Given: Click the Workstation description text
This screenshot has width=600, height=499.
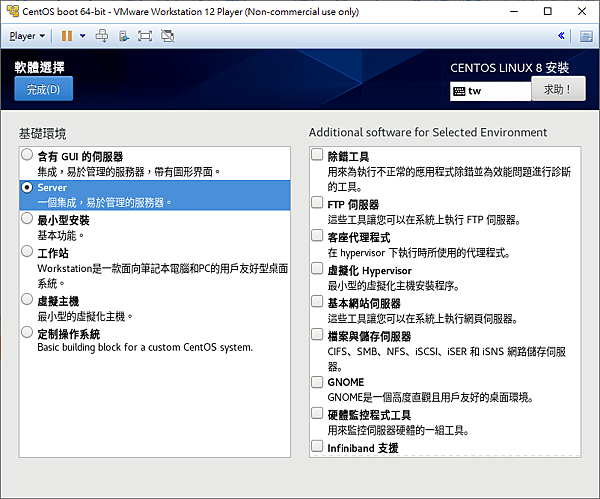Looking at the screenshot, I should (x=163, y=276).
